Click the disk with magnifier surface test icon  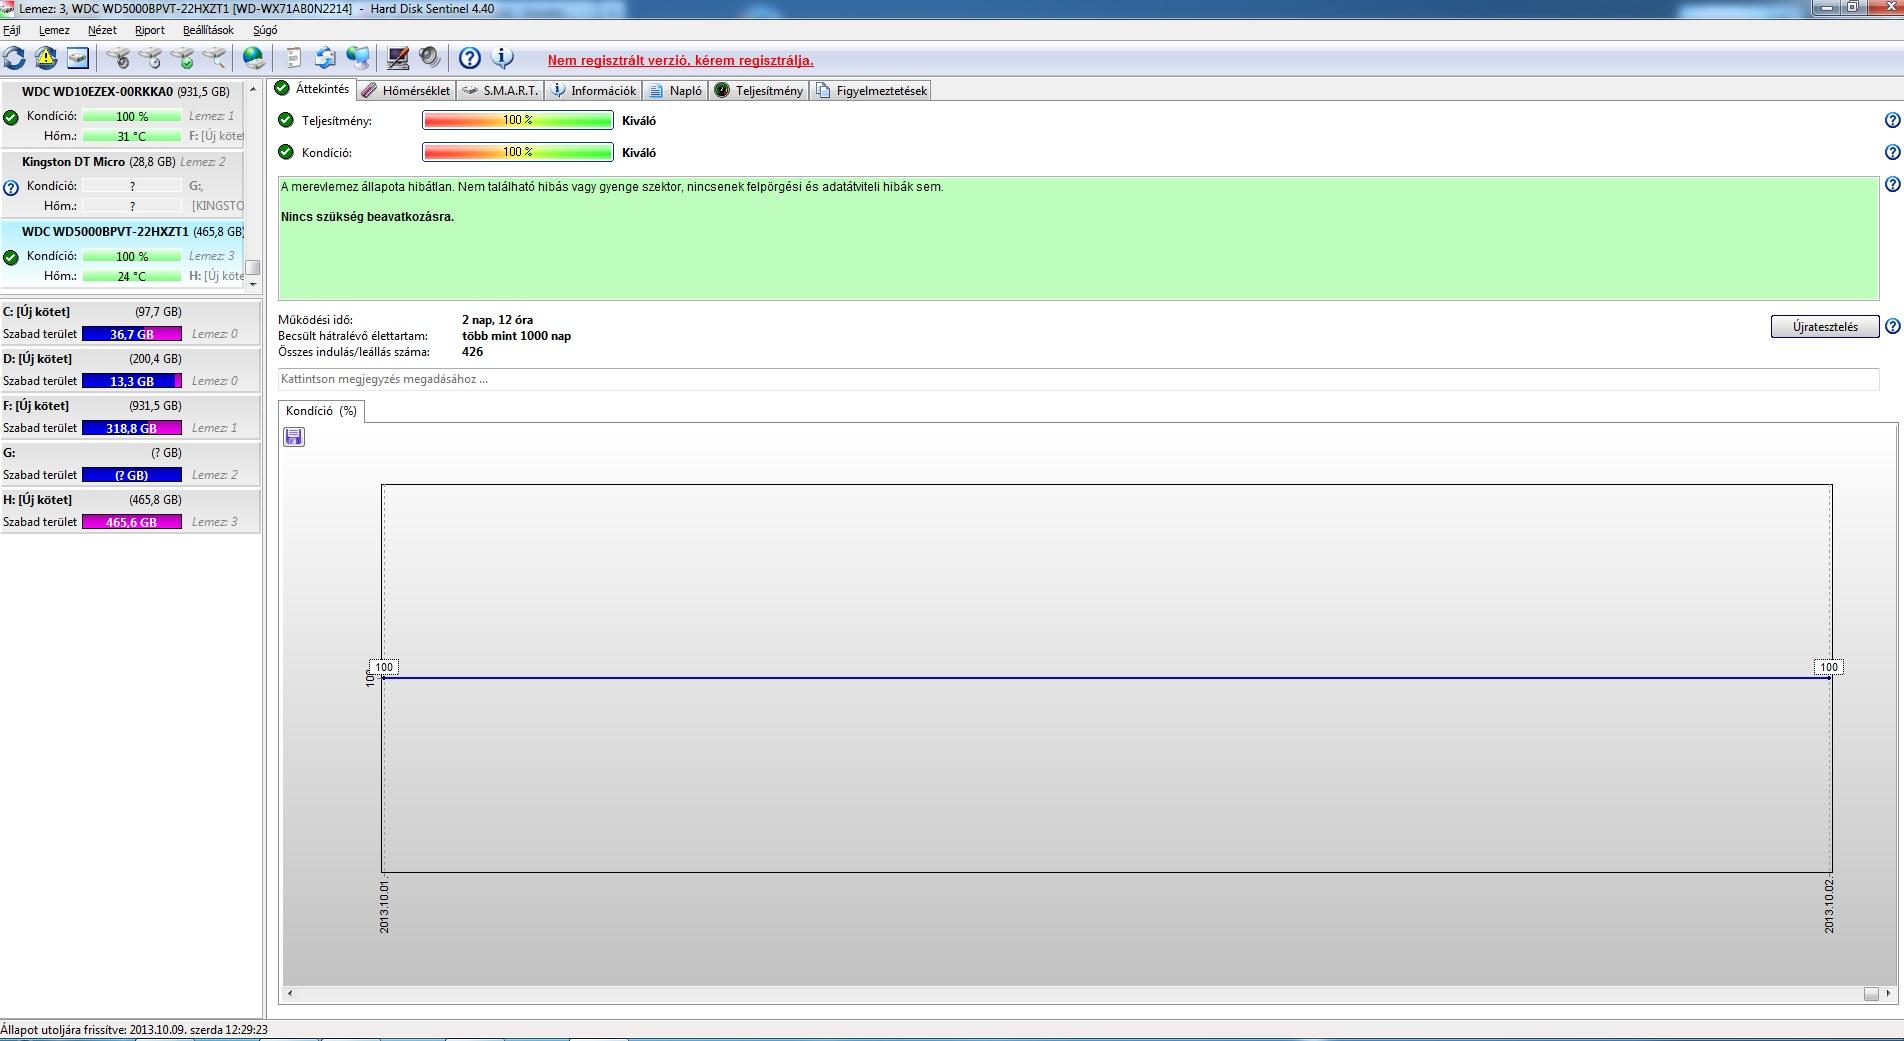click(x=214, y=58)
